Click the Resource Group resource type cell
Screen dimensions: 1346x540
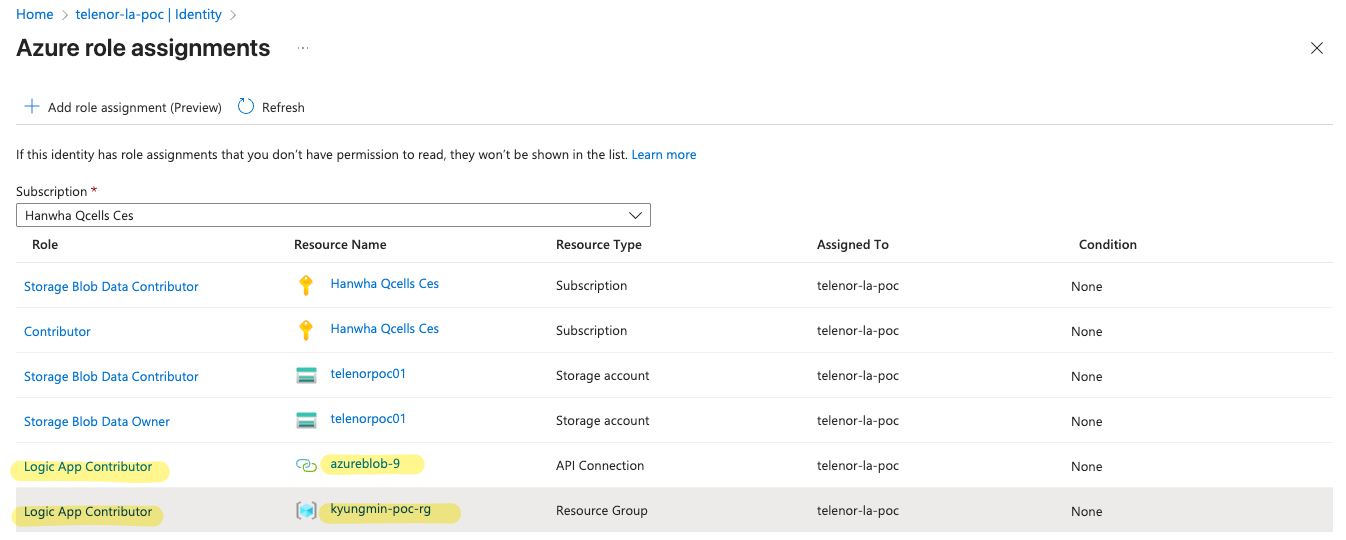[x=602, y=511]
